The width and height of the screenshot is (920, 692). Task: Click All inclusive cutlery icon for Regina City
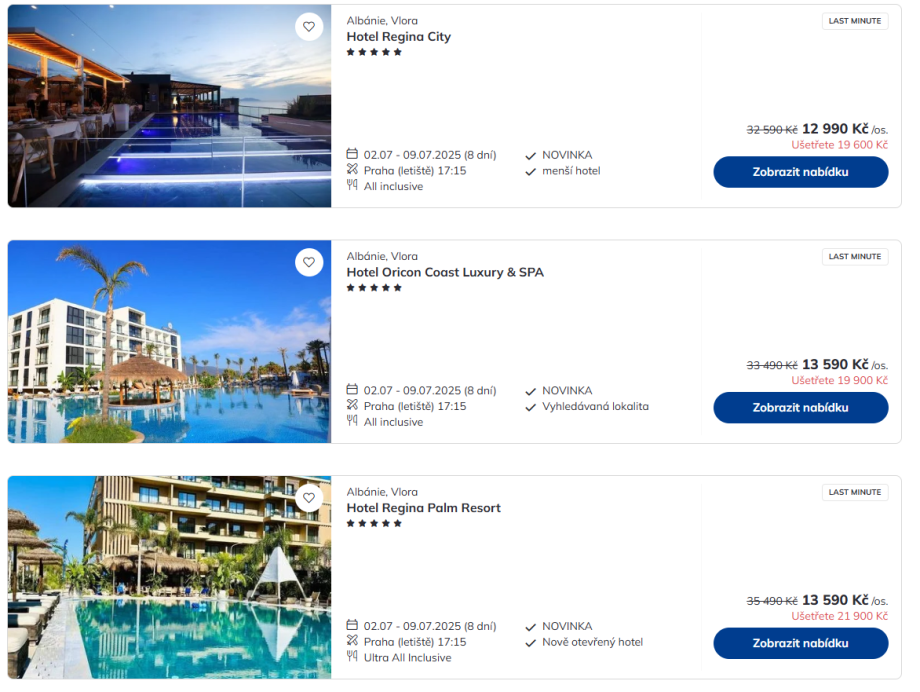(352, 185)
